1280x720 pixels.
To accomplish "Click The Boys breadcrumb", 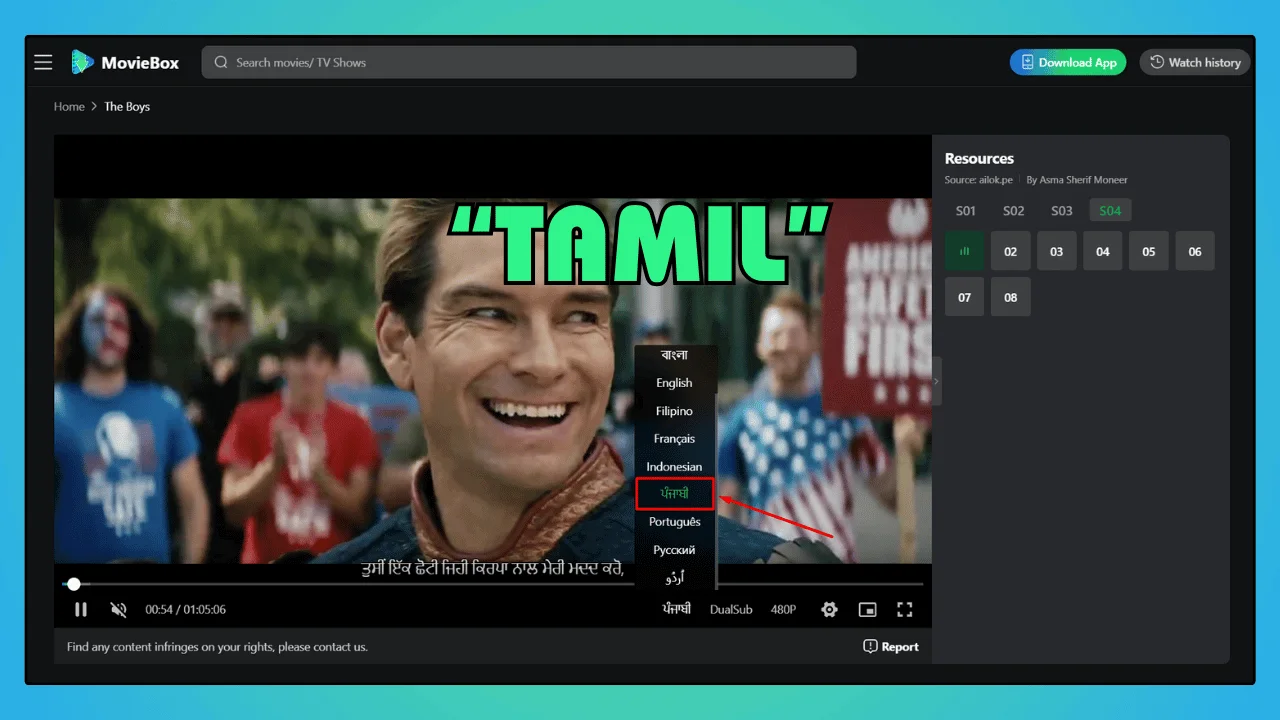I will click(127, 107).
